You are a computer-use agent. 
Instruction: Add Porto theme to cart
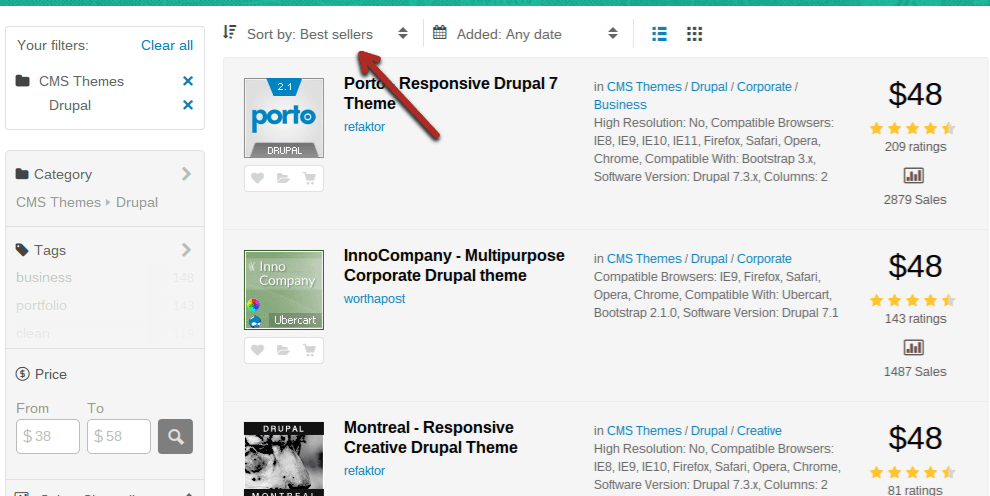coord(309,179)
